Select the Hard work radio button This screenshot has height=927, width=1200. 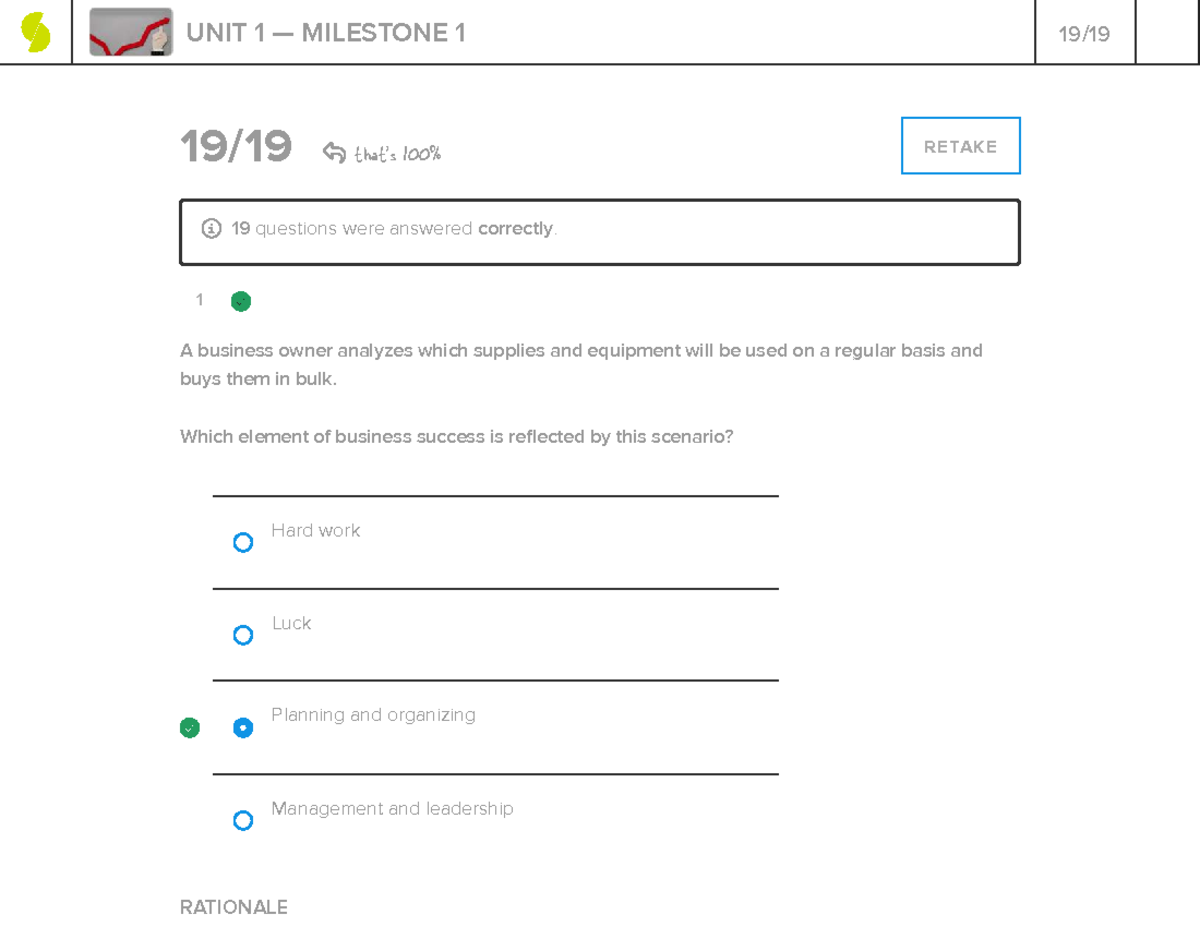(243, 543)
